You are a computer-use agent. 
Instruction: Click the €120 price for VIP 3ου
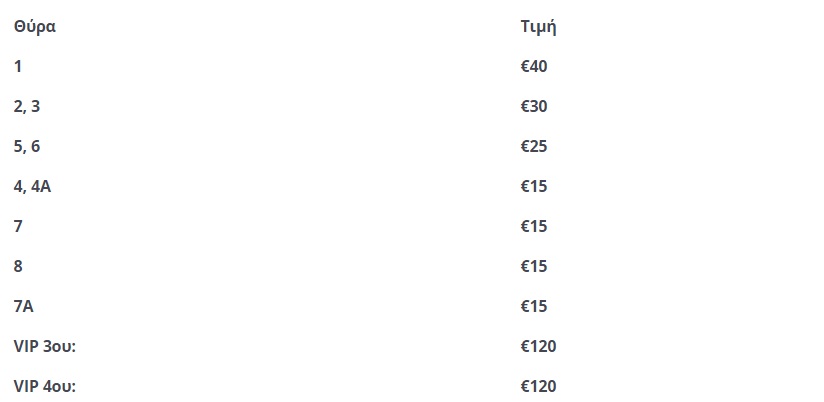point(538,347)
